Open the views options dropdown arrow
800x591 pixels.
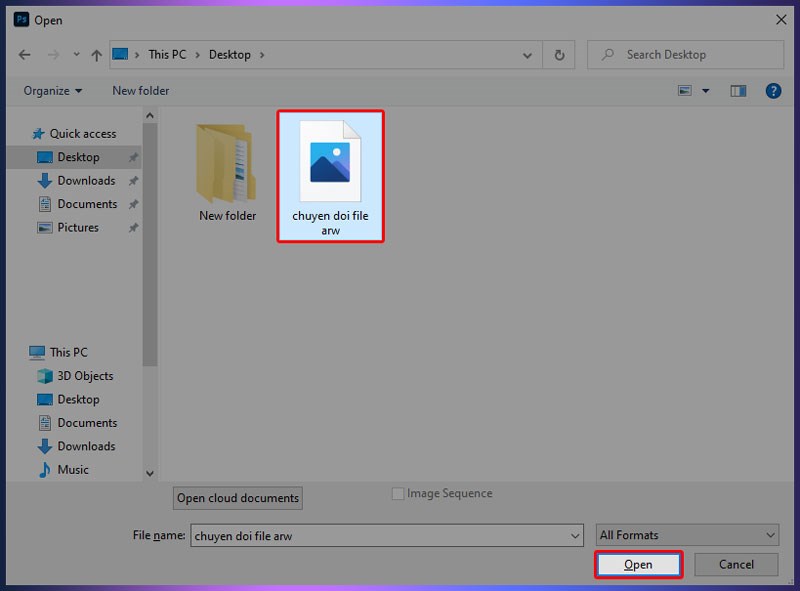coord(704,91)
